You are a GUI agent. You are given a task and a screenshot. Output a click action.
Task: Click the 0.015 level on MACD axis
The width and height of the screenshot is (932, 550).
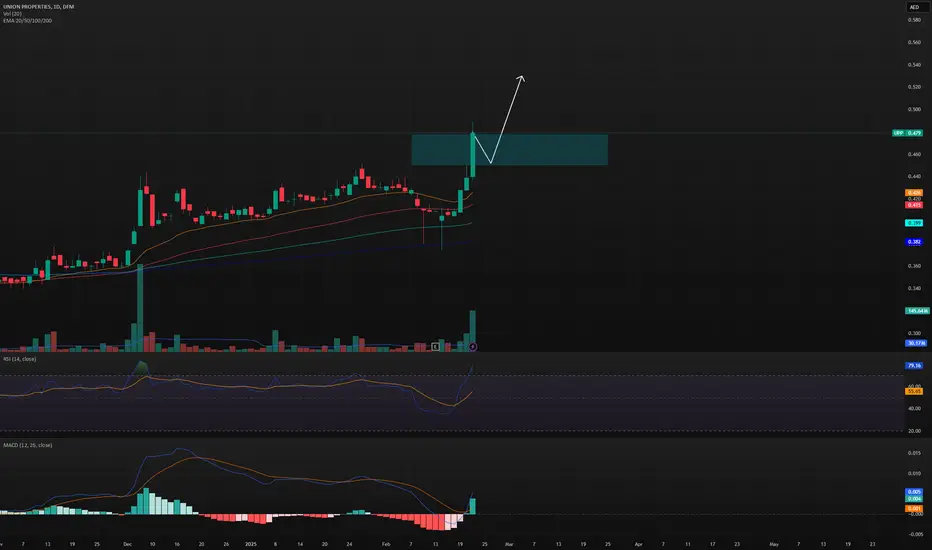click(x=914, y=453)
